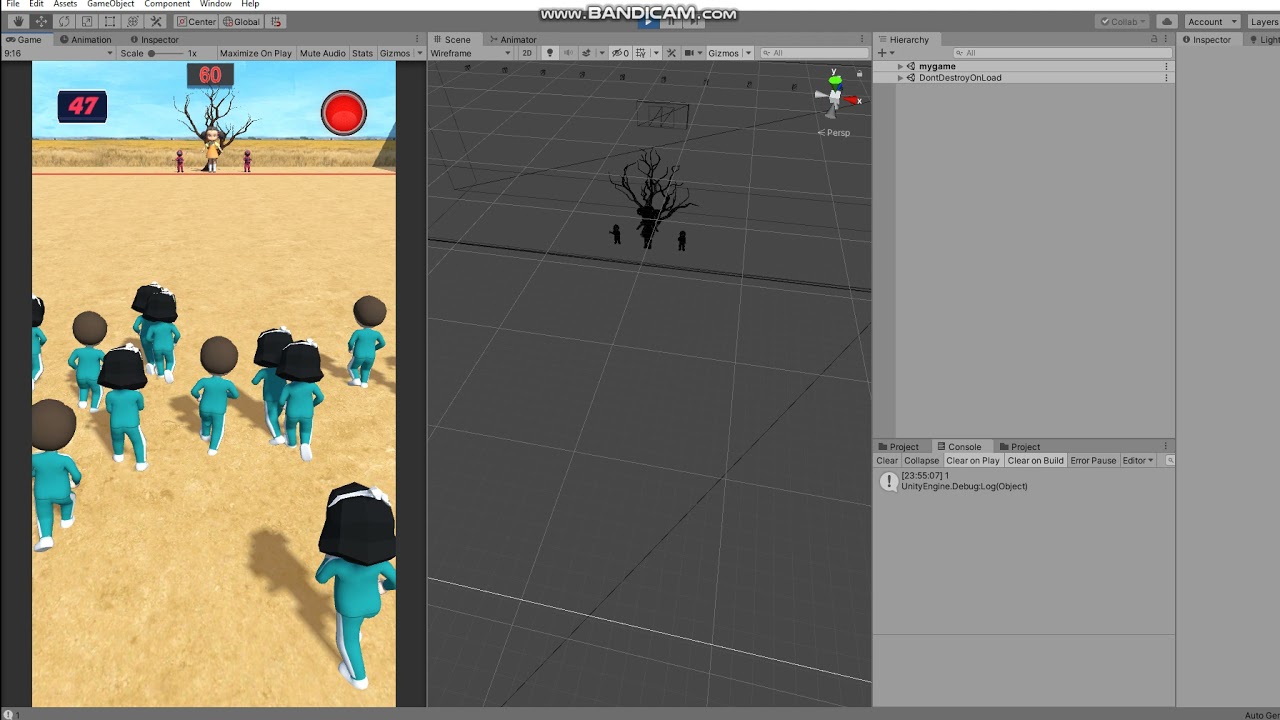Open the GameObject menu
Viewport: 1280px width, 720px height.
point(110,4)
